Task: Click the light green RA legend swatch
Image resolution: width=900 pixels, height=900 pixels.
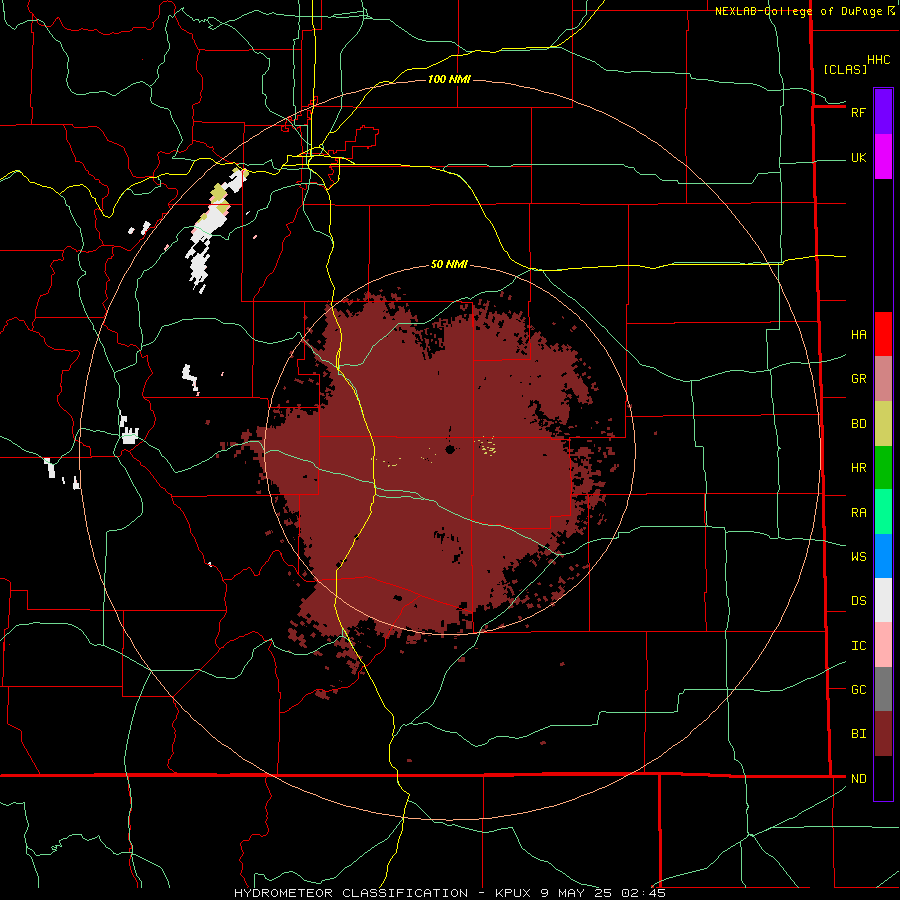Action: [883, 512]
